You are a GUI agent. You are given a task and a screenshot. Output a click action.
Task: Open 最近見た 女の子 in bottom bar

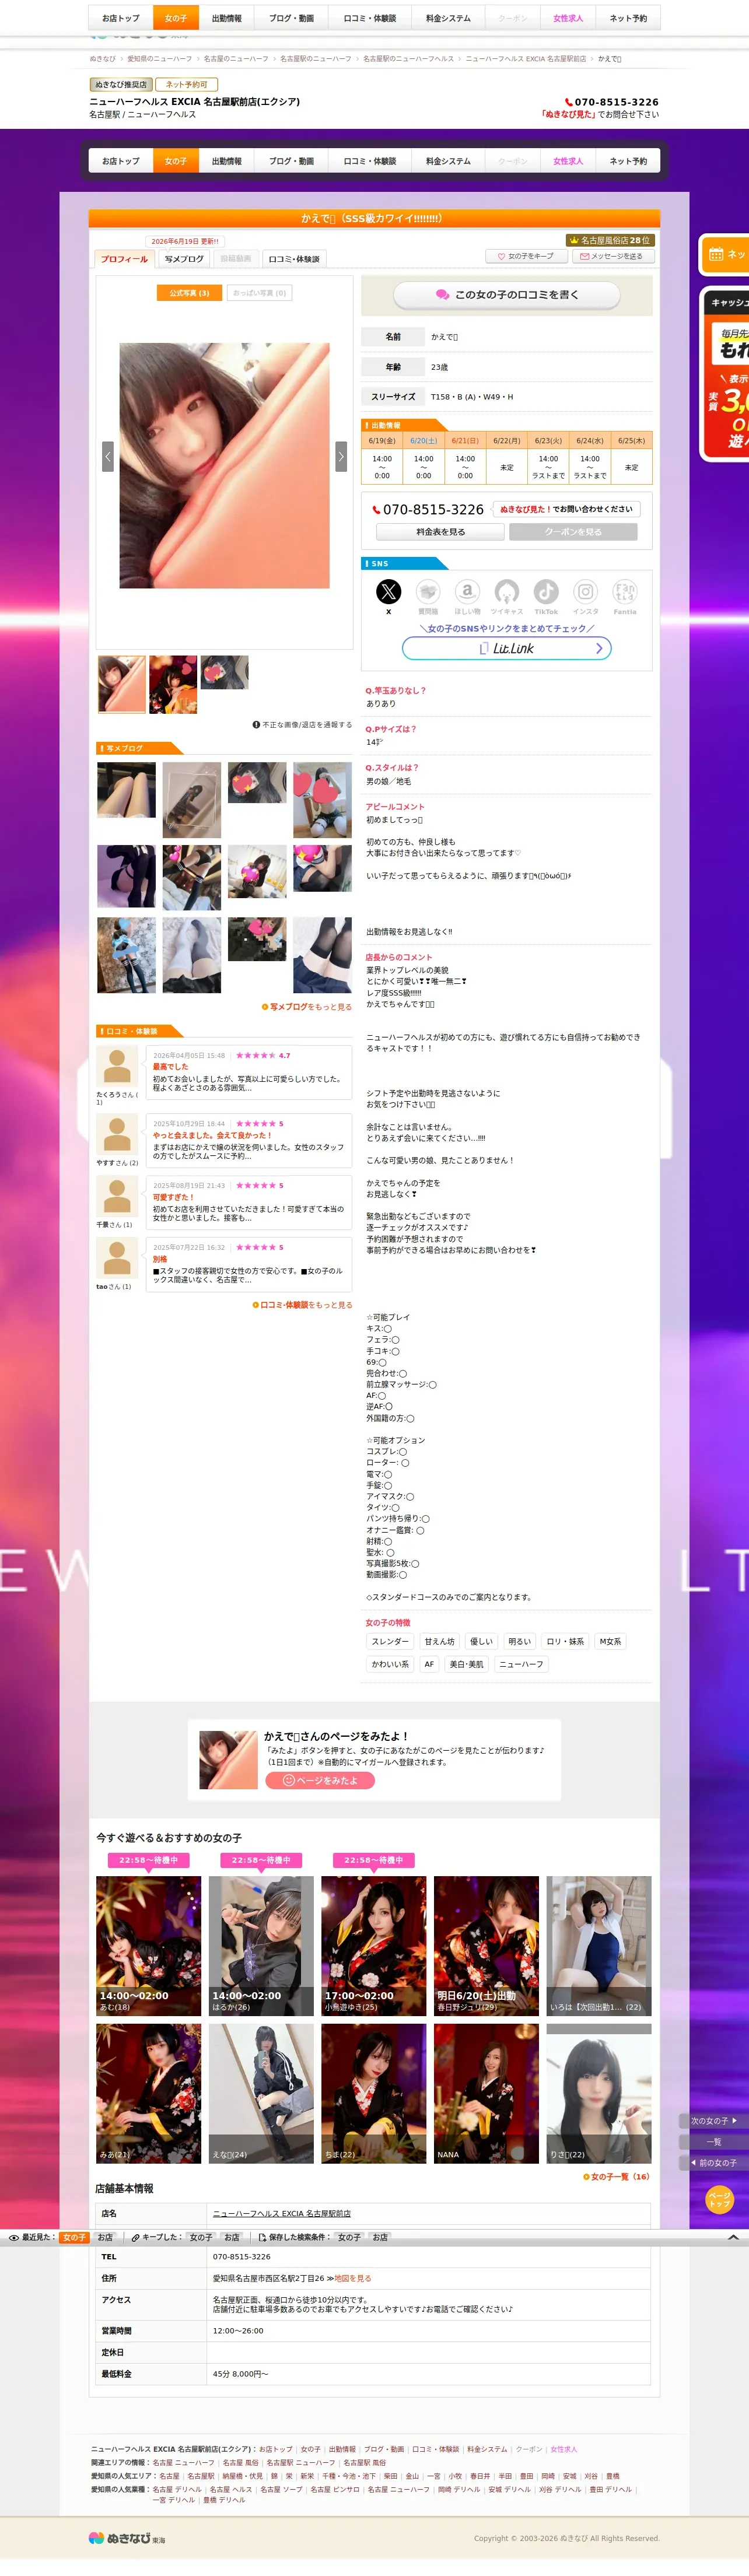[74, 2237]
